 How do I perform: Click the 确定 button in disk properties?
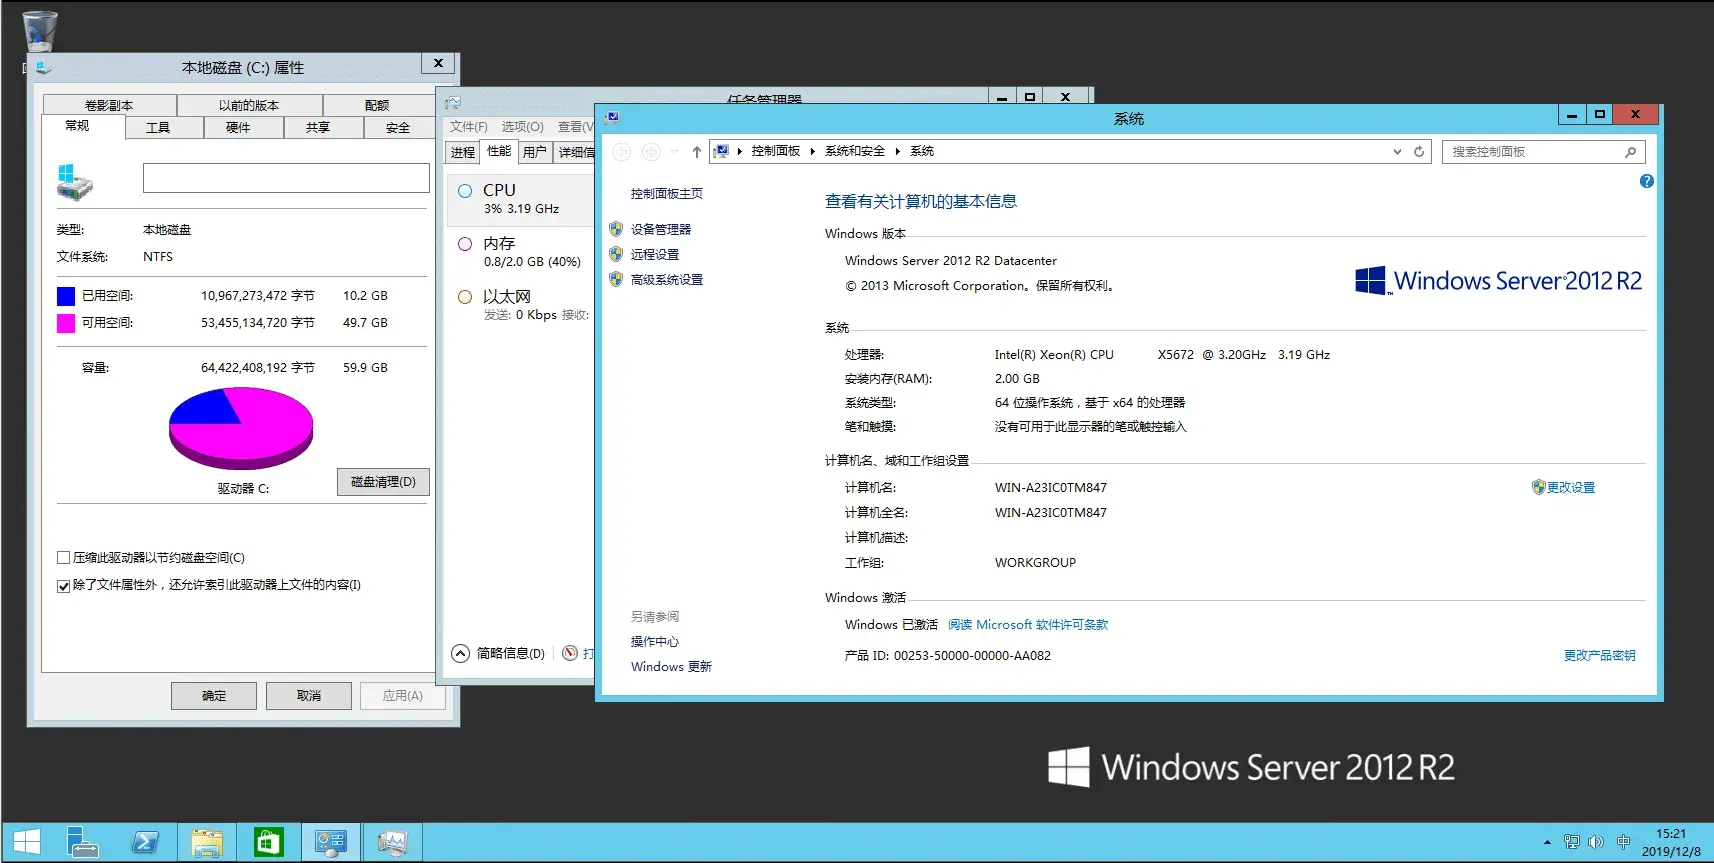(x=214, y=696)
